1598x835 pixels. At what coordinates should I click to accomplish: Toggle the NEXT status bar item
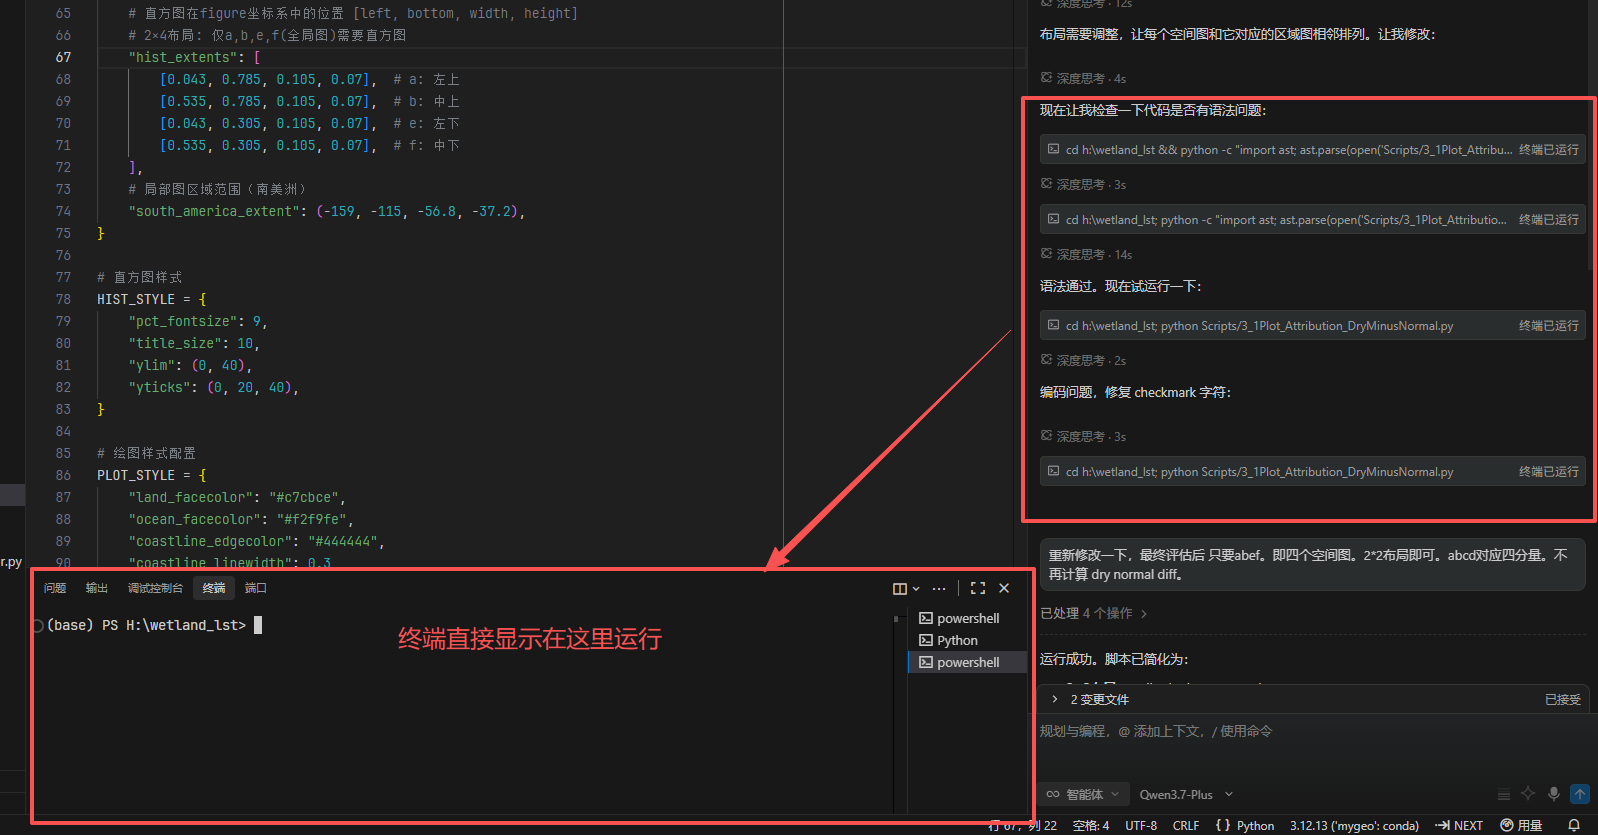[1459, 825]
